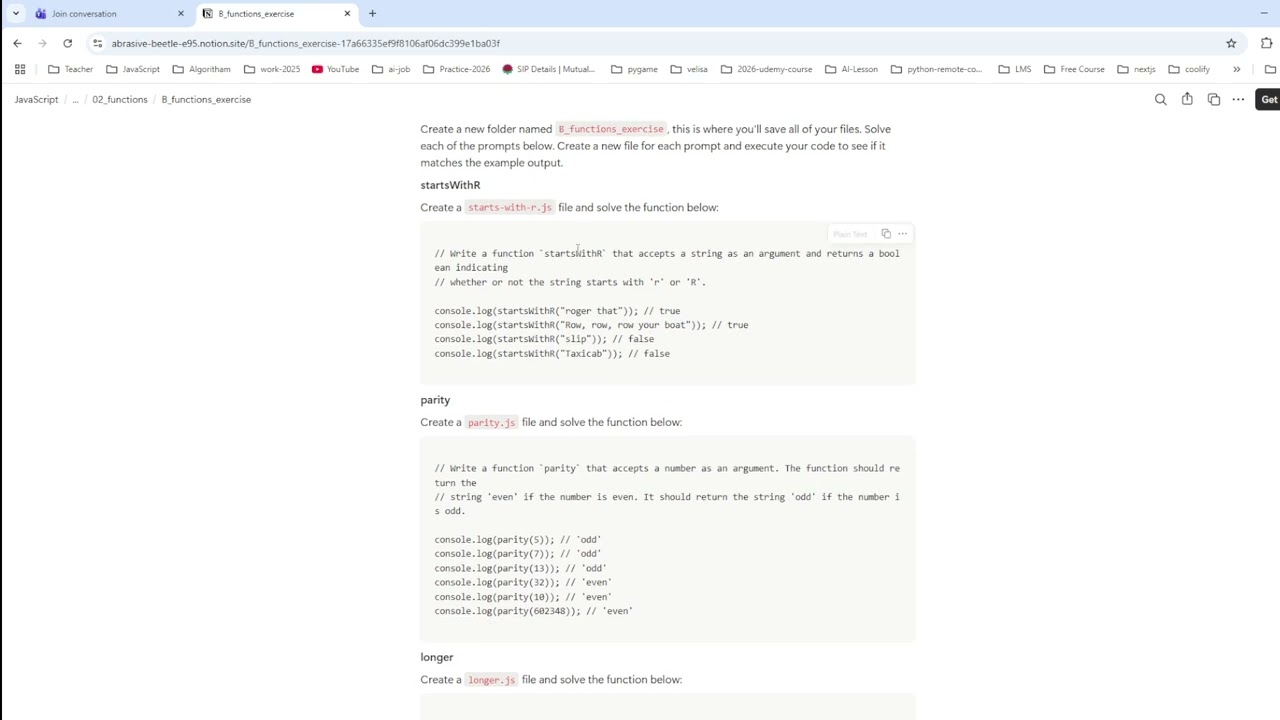Open the Free Course bookmarks folder
The height and width of the screenshot is (720, 1280).
(x=1073, y=69)
